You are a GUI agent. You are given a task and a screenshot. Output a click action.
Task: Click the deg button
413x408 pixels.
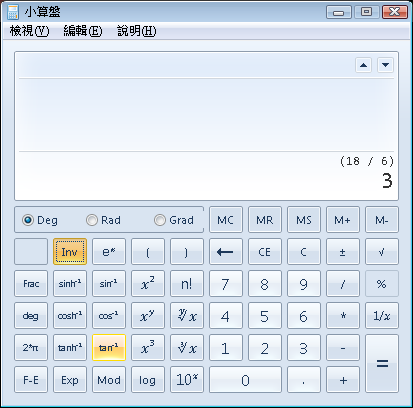tap(31, 316)
